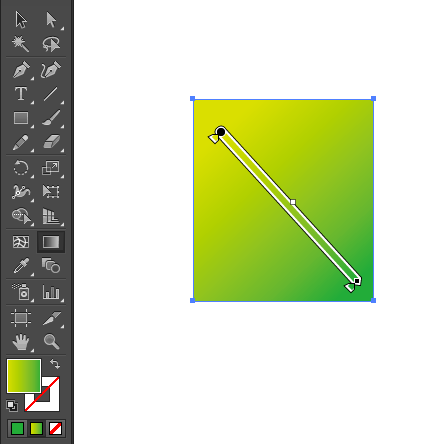Apply solid Color mode button
Screen dimensions: 445x444
[17, 429]
